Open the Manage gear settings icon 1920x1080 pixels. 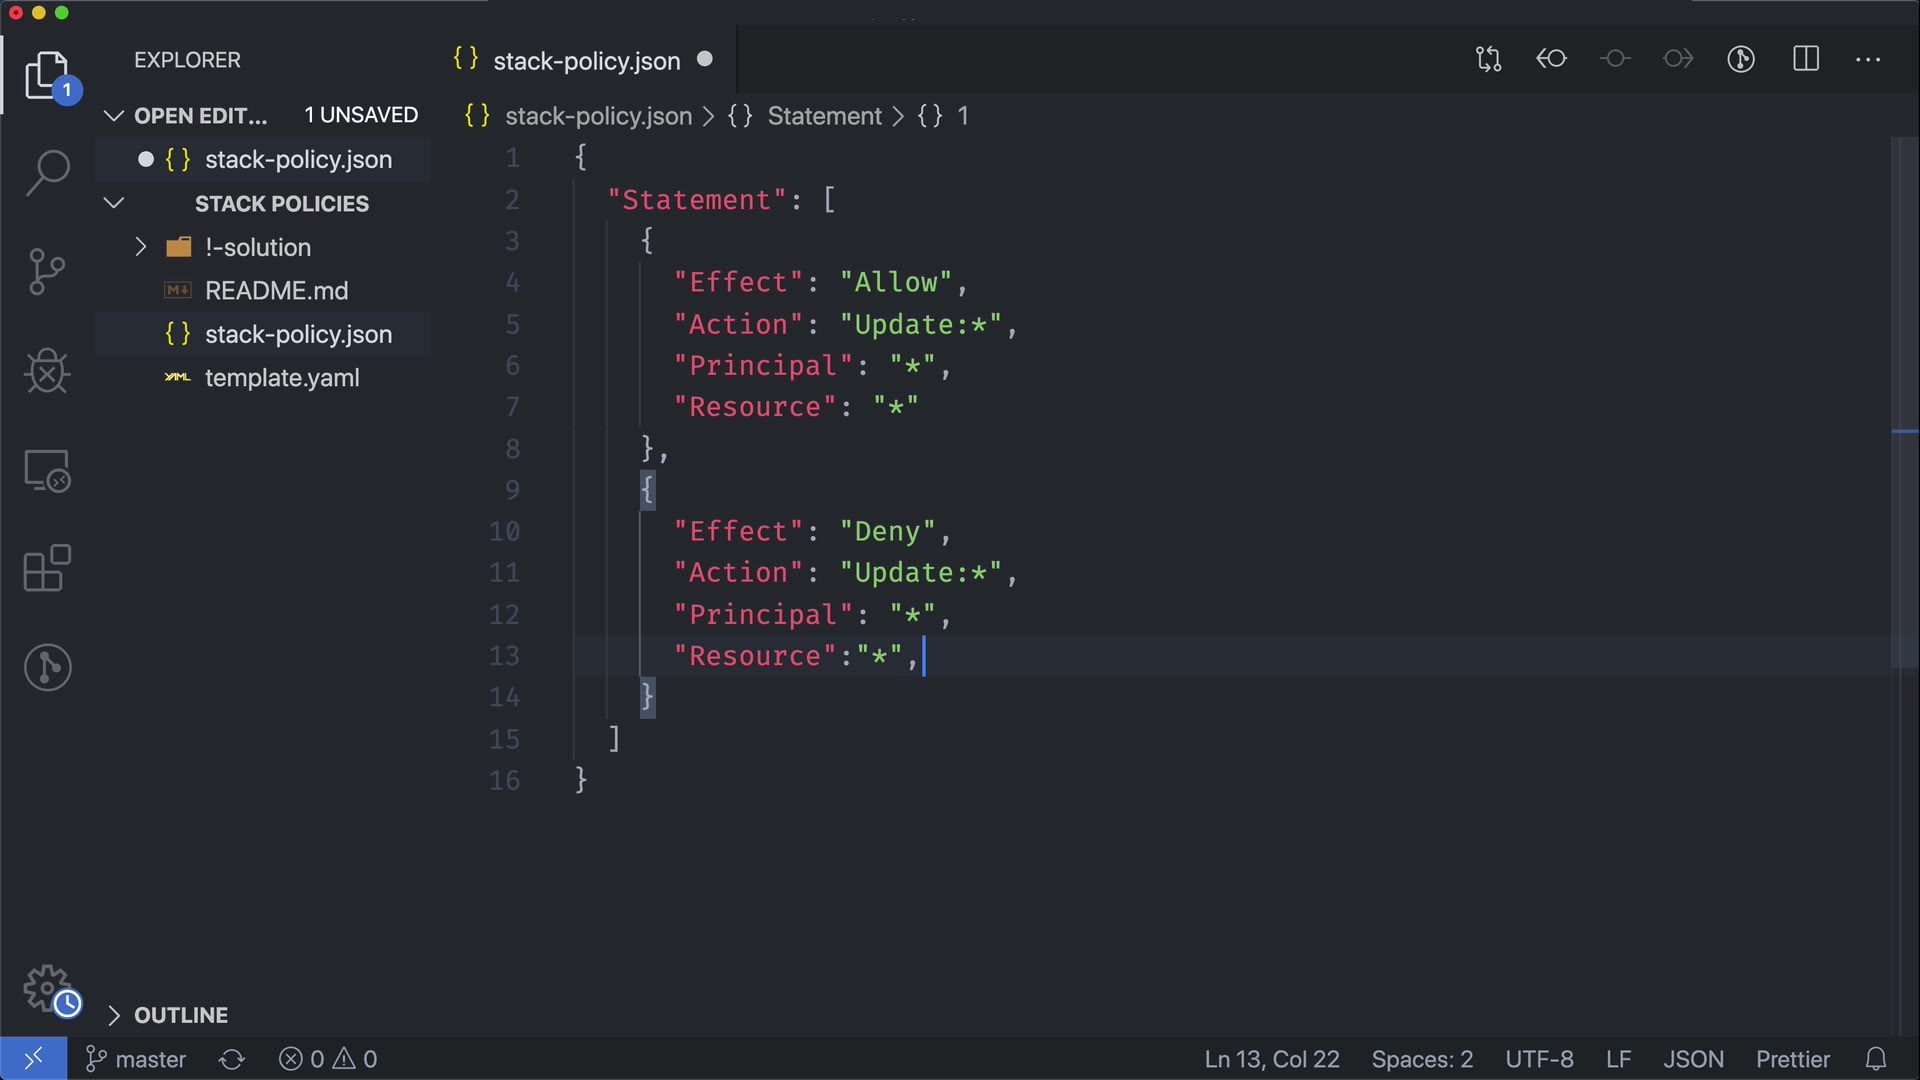coord(47,989)
